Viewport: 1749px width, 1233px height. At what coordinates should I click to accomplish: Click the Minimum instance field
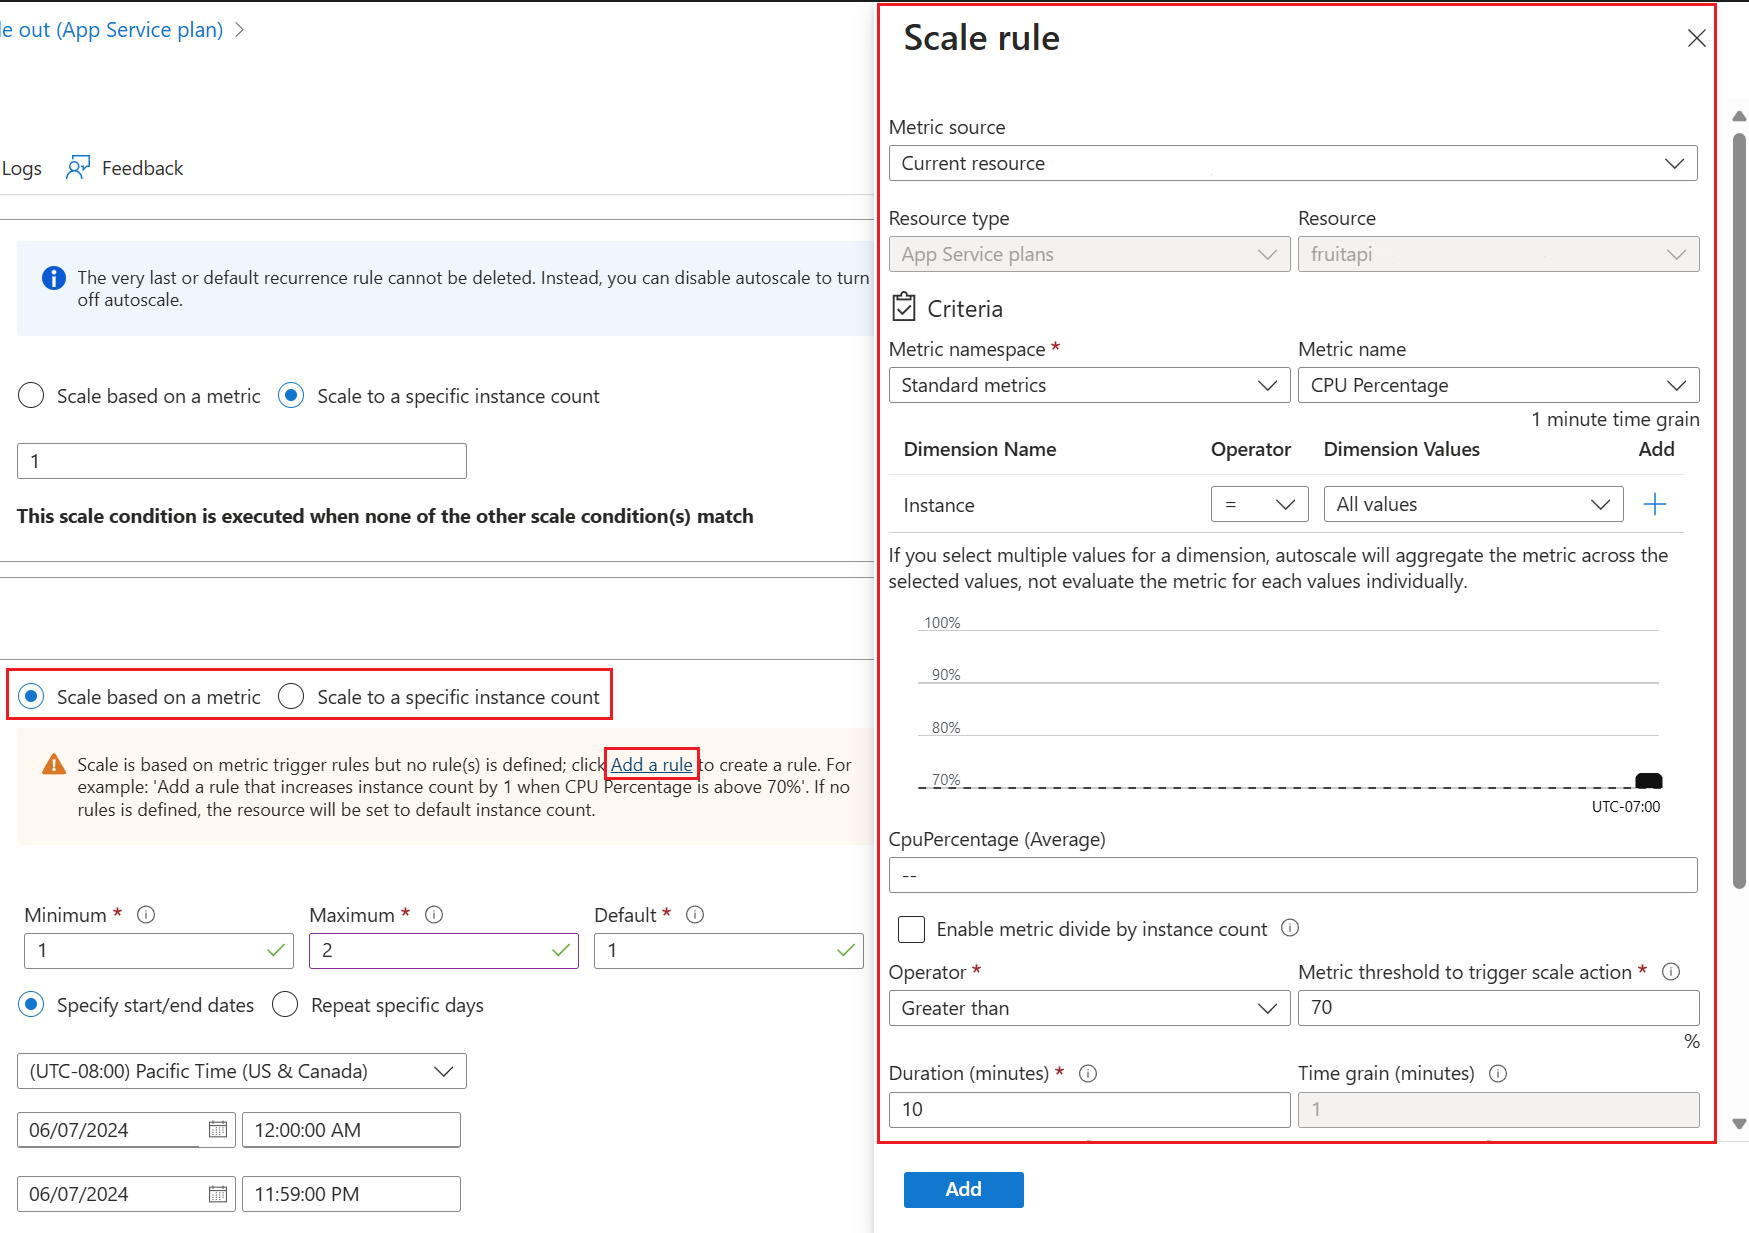[158, 950]
